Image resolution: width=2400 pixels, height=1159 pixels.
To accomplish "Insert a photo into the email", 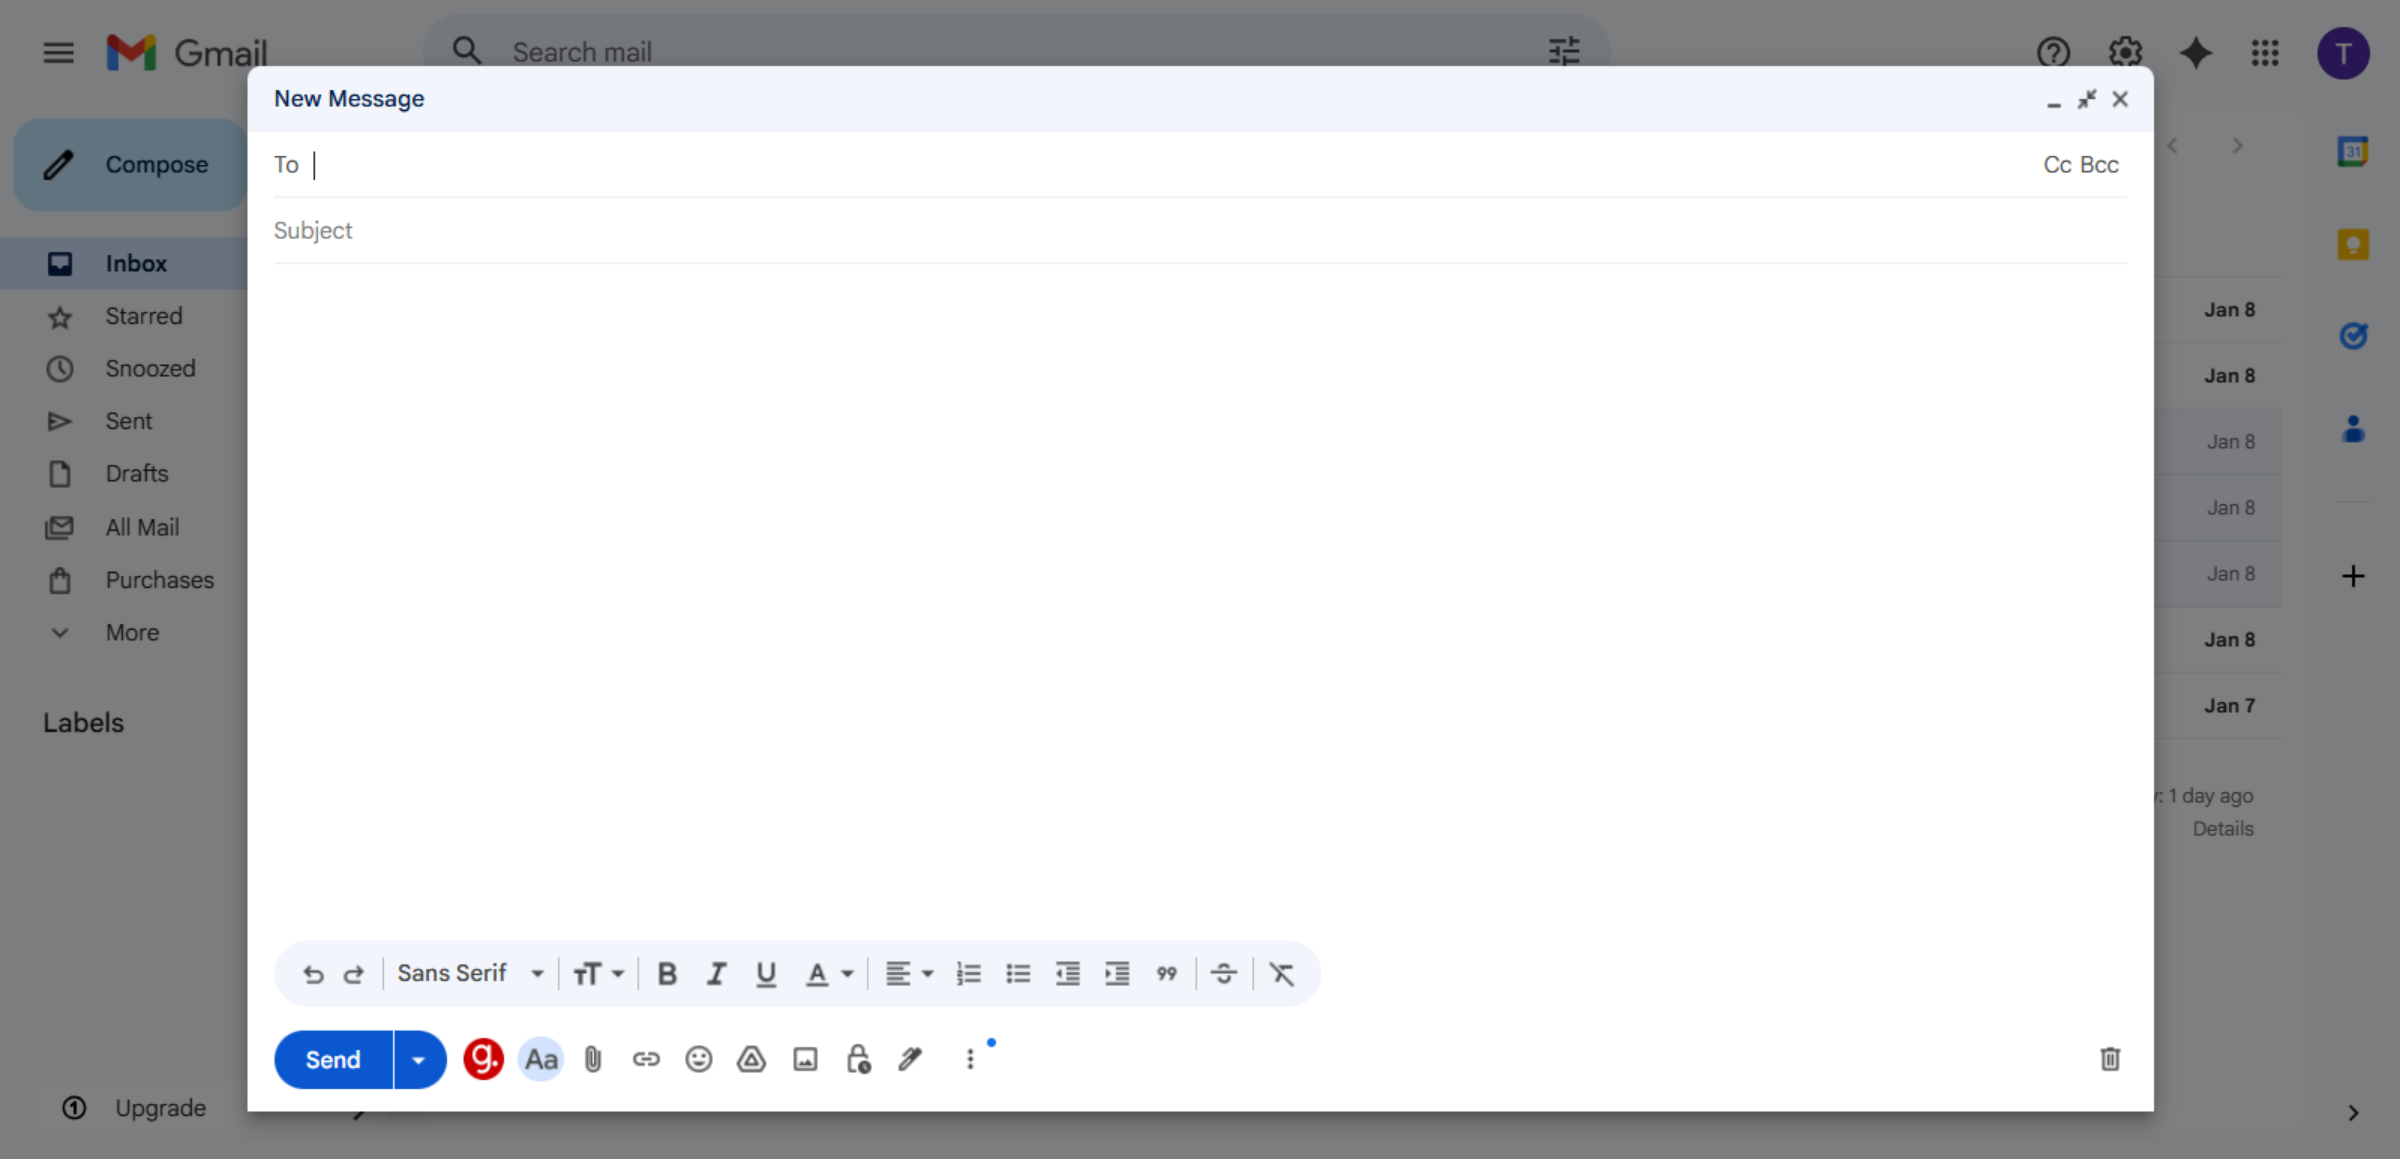I will click(804, 1059).
